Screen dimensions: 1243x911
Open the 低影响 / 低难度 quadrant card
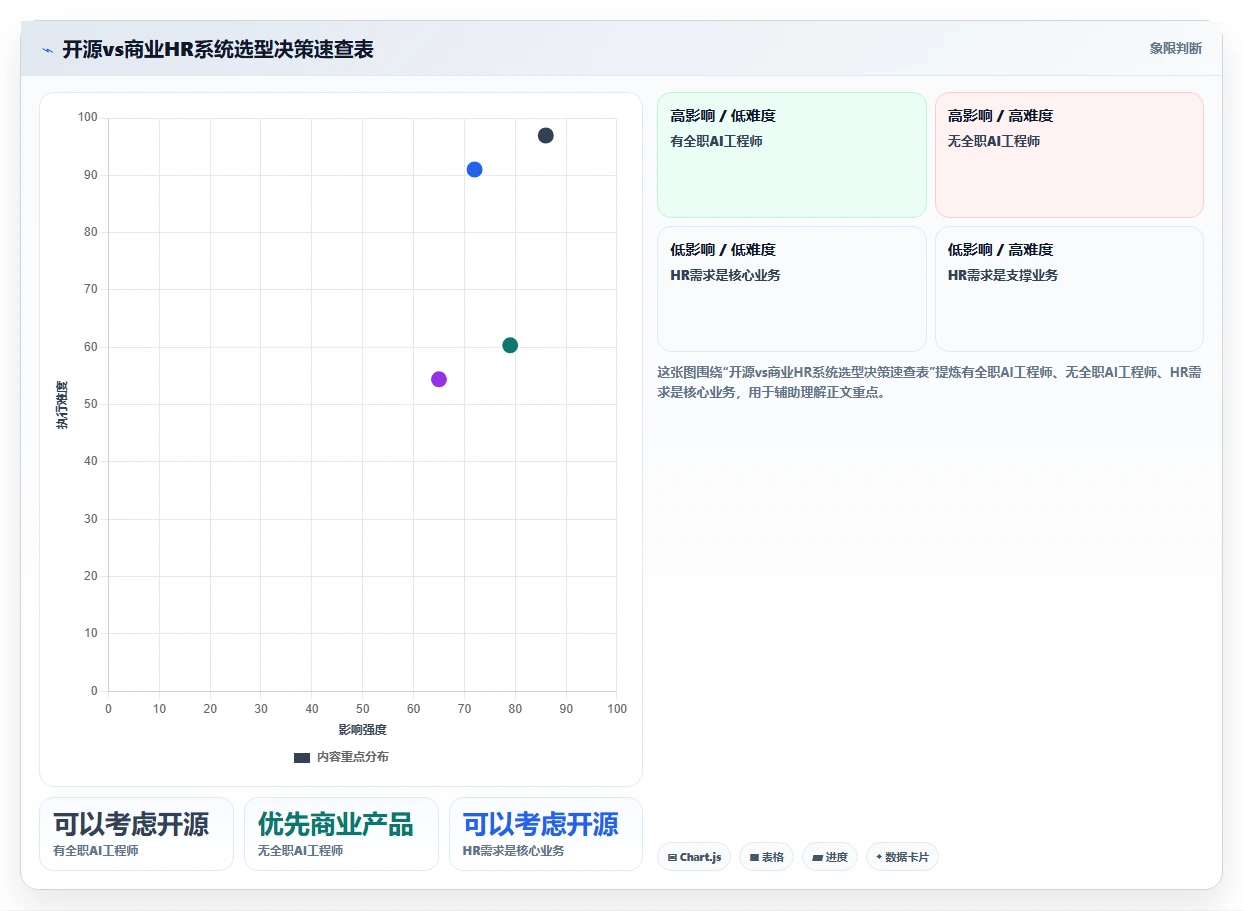(x=792, y=289)
